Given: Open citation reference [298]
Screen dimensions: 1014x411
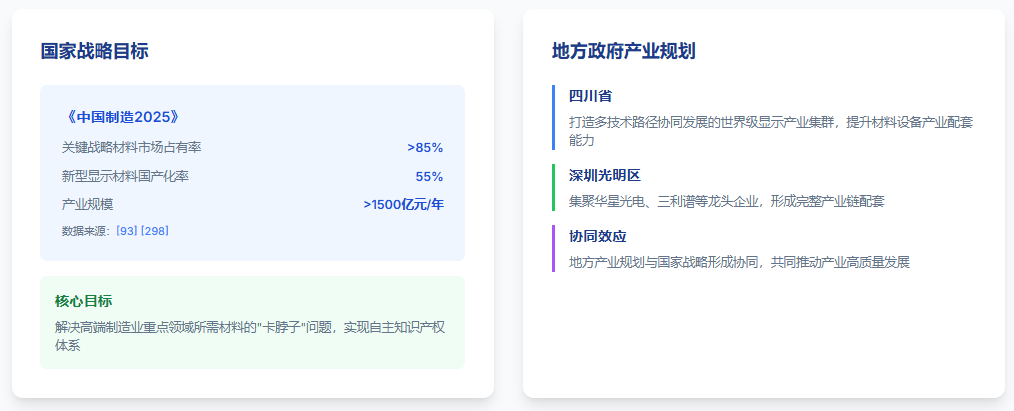Looking at the screenshot, I should 155,231.
